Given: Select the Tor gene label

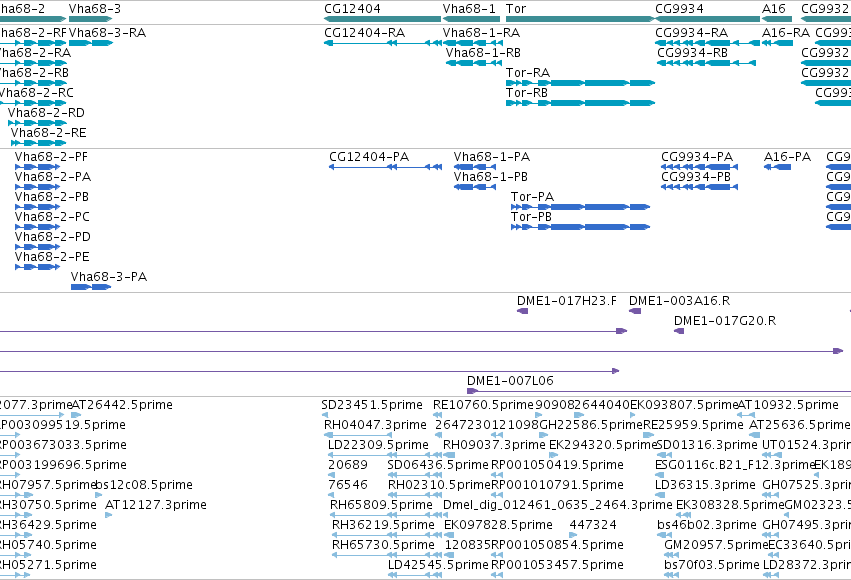Looking at the screenshot, I should click(x=516, y=9).
